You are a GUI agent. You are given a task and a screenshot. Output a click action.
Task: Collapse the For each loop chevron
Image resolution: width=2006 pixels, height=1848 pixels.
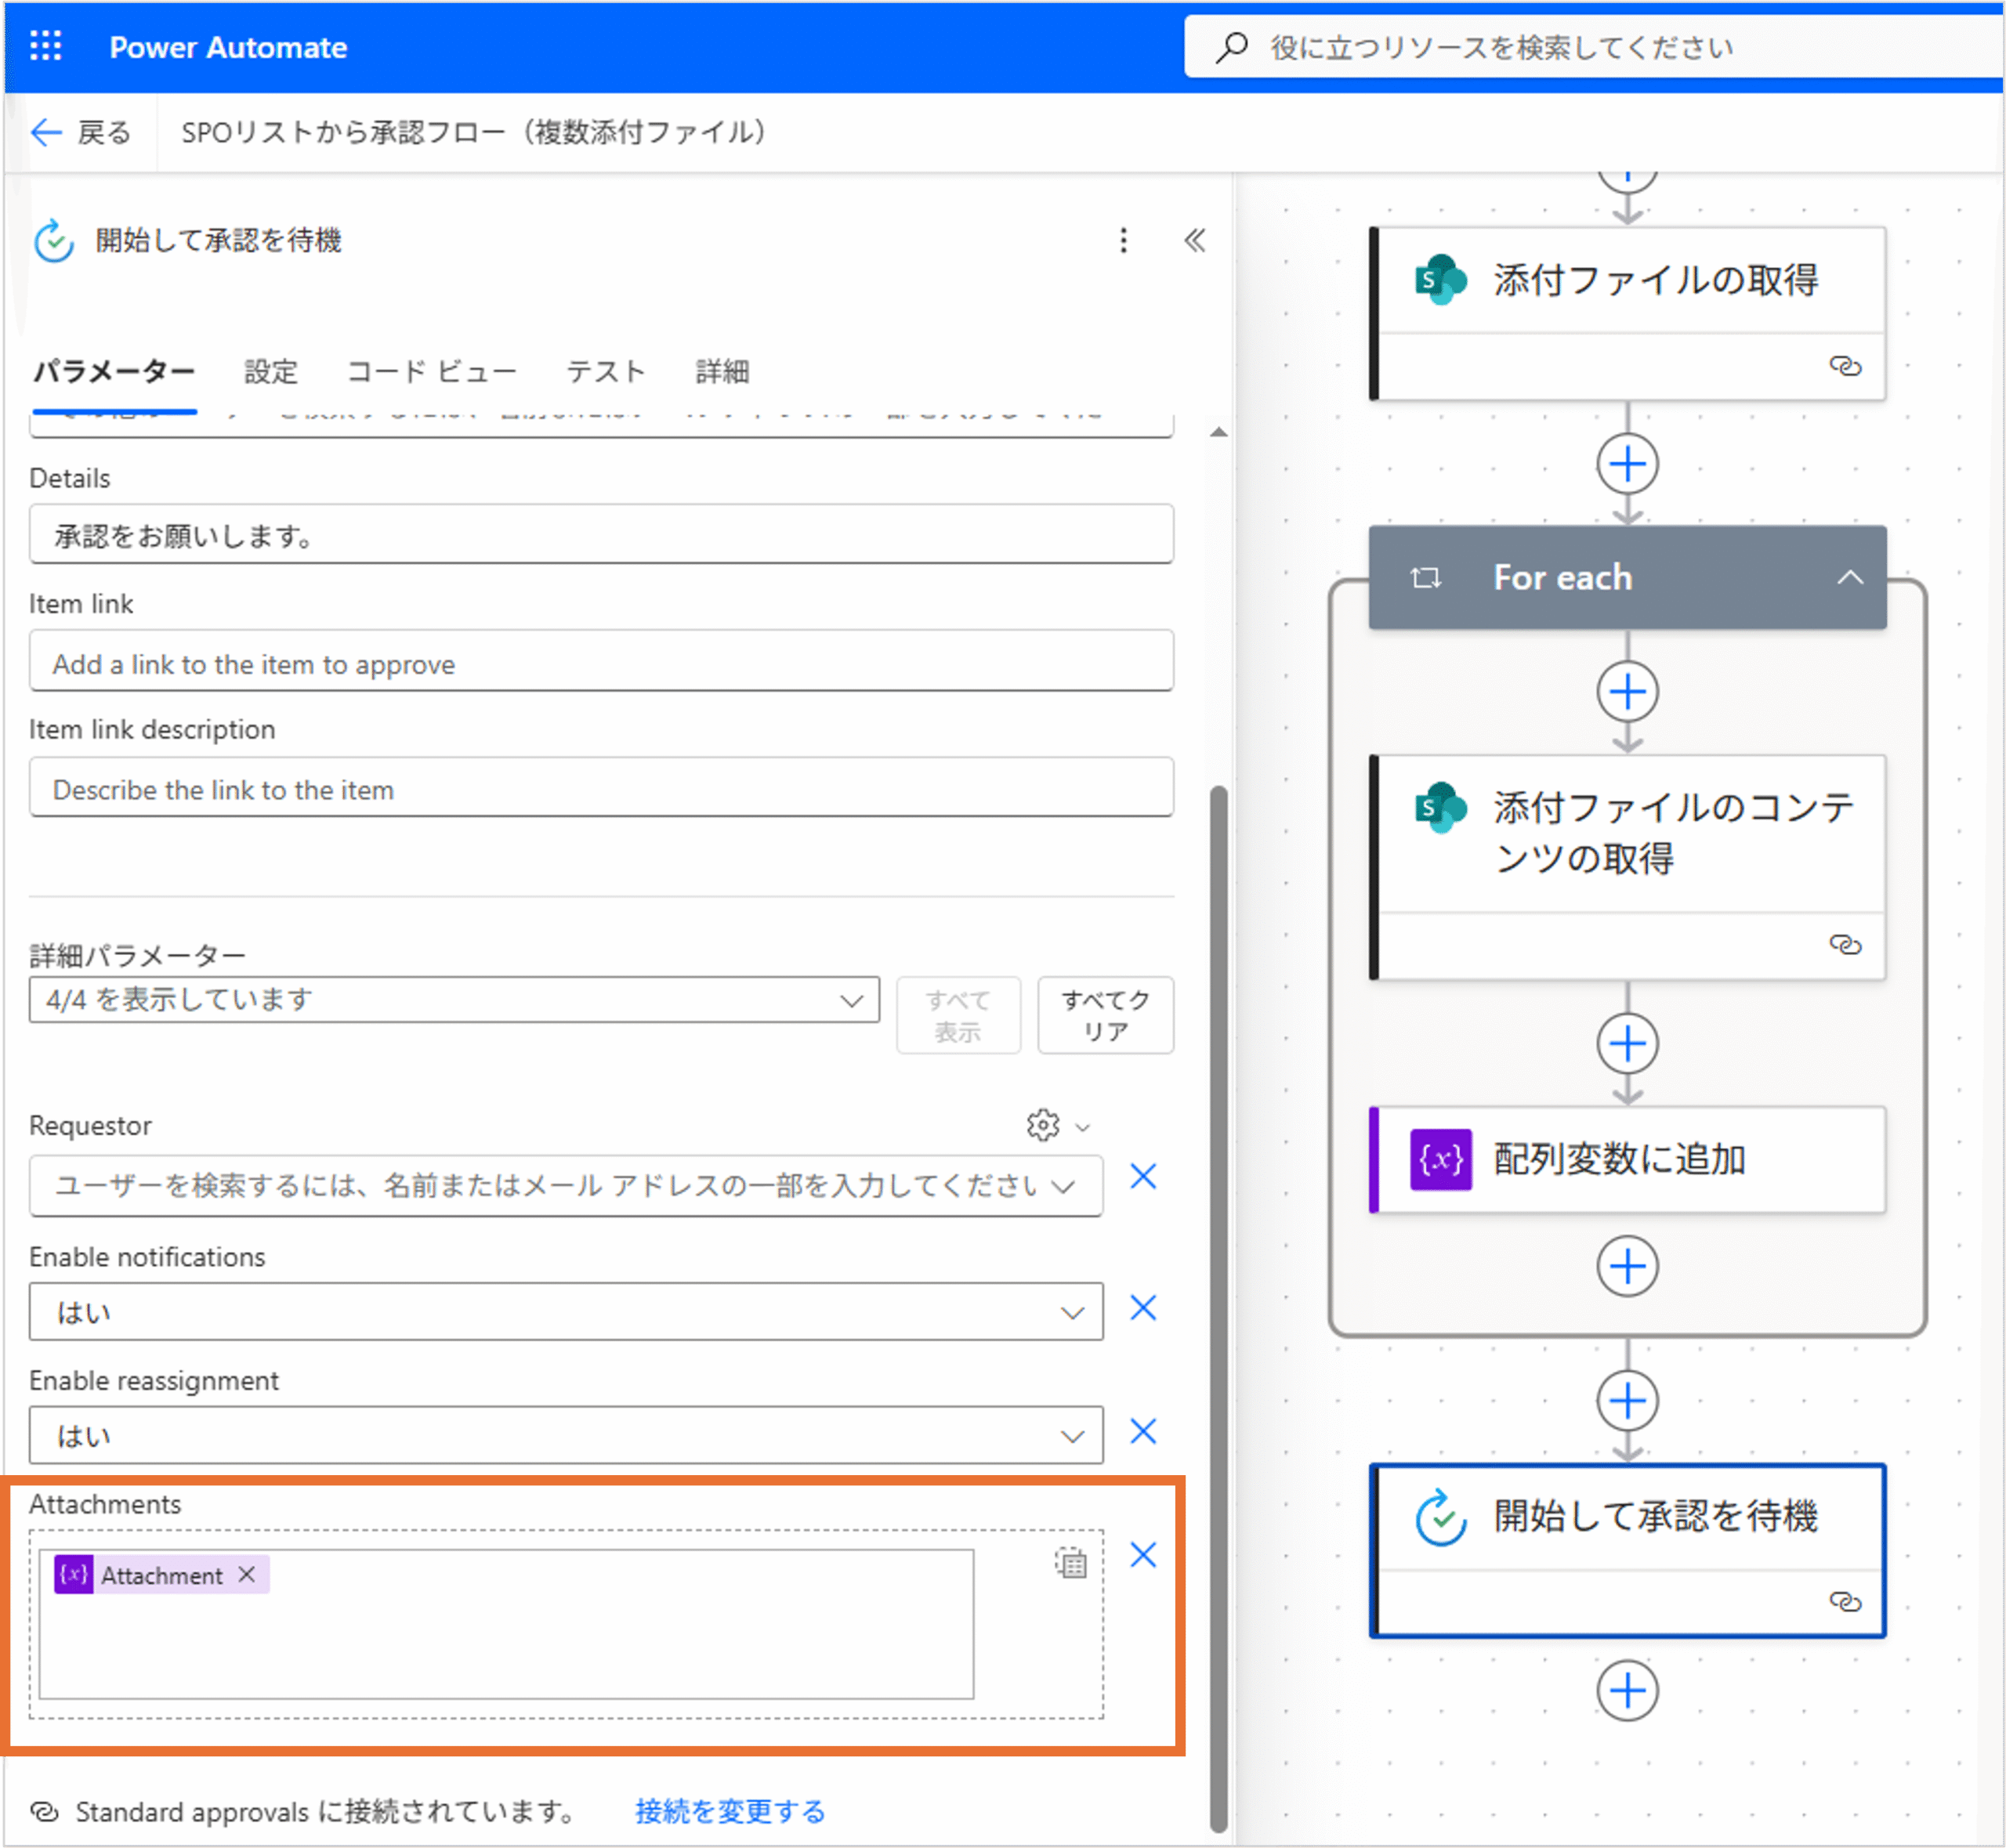(1849, 577)
